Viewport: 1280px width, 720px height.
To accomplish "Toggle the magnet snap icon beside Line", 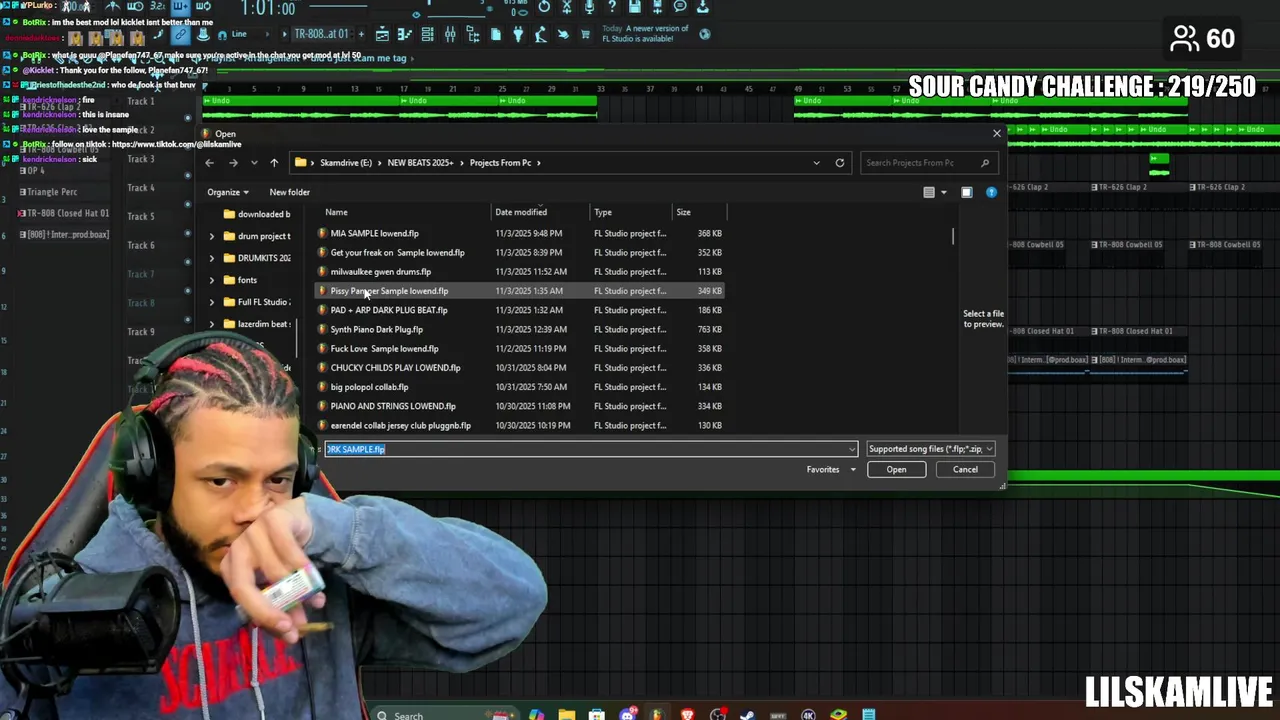I will pyautogui.click(x=222, y=34).
